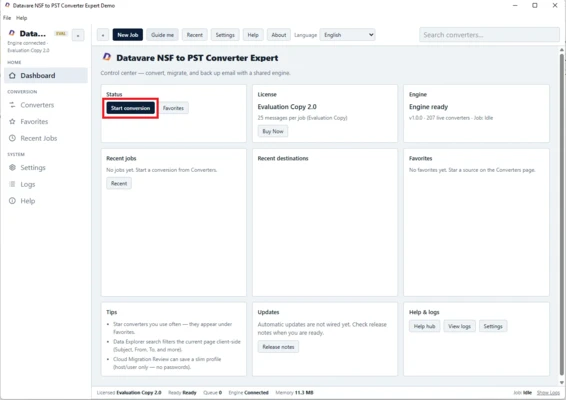This screenshot has height=400, width=566.
Task: Open Settings from the top toolbar
Action: pos(225,35)
